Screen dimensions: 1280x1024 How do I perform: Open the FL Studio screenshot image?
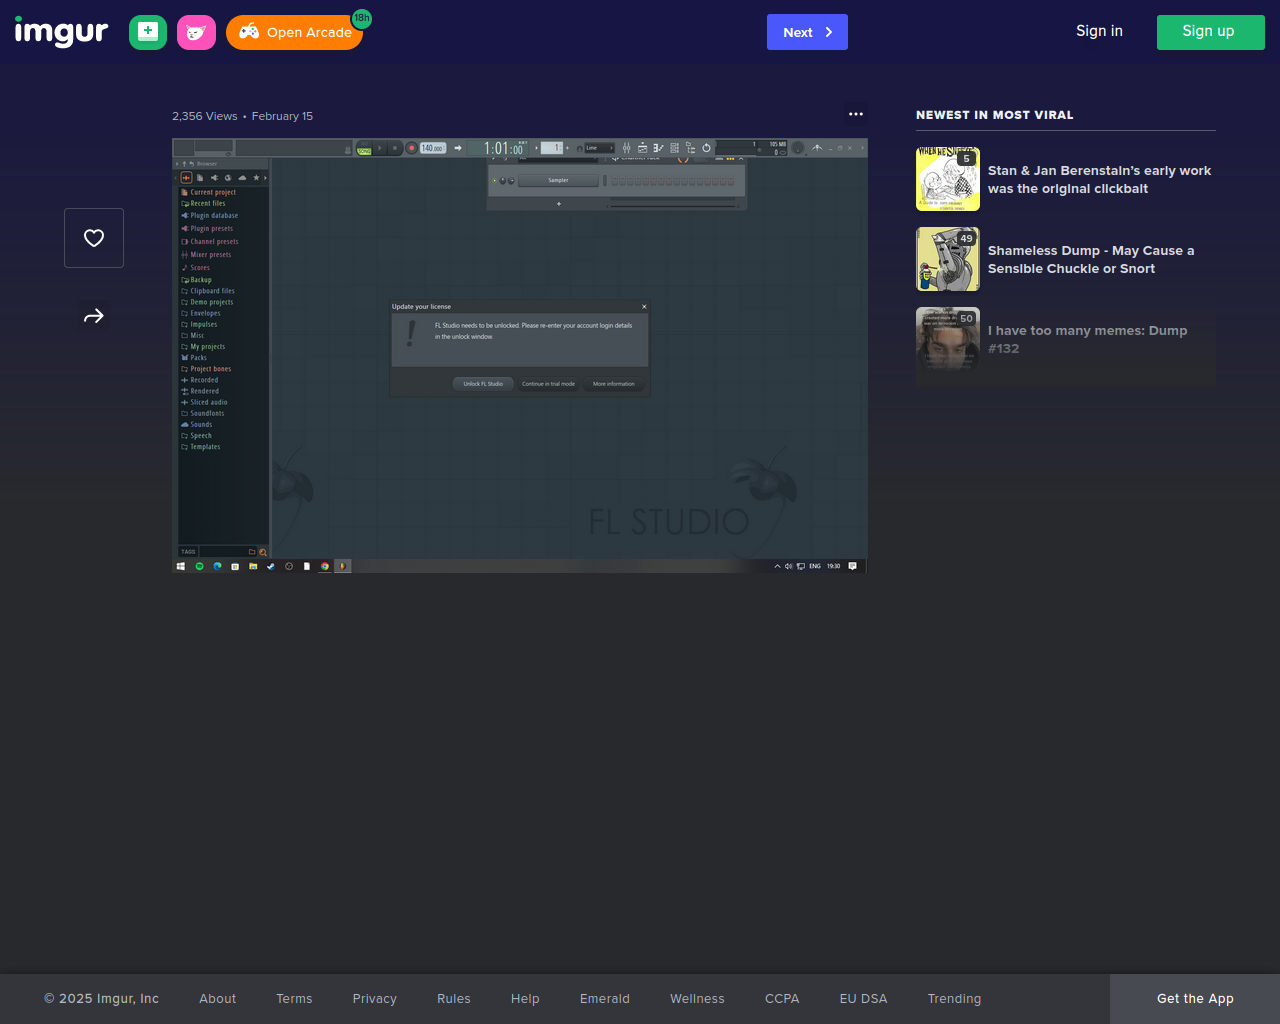pos(520,355)
